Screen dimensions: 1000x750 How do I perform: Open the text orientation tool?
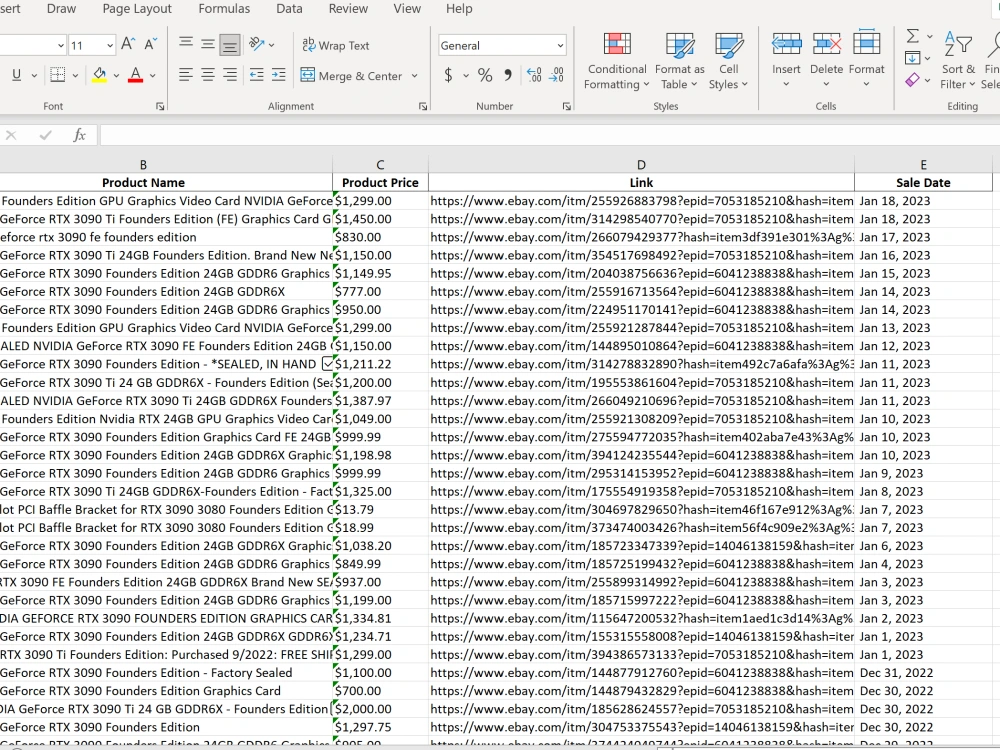[257, 44]
